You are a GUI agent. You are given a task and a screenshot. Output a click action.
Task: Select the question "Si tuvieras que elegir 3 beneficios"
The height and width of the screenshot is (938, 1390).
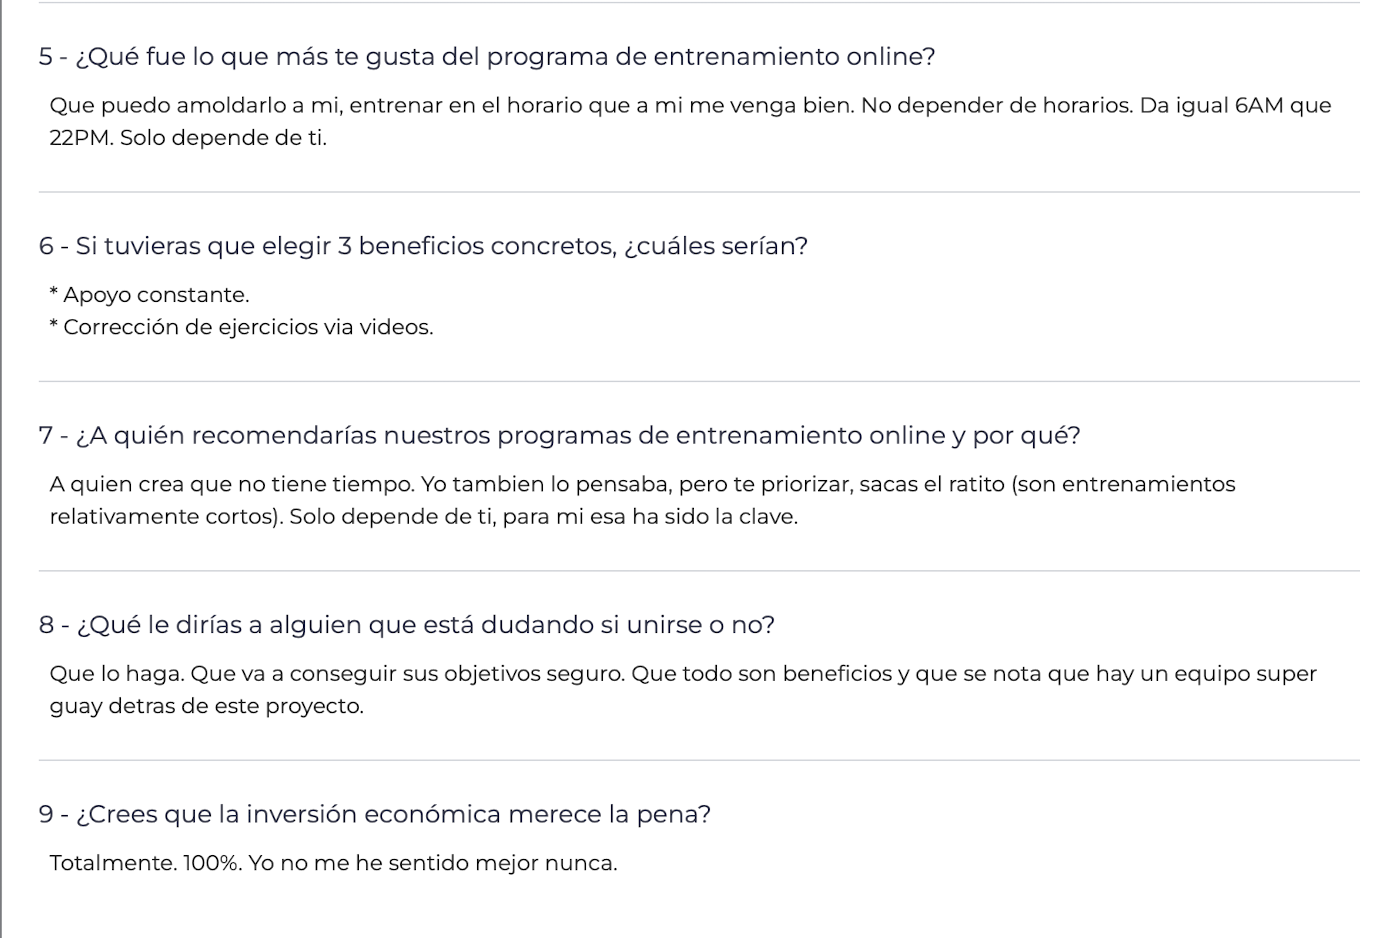pyautogui.click(x=423, y=246)
